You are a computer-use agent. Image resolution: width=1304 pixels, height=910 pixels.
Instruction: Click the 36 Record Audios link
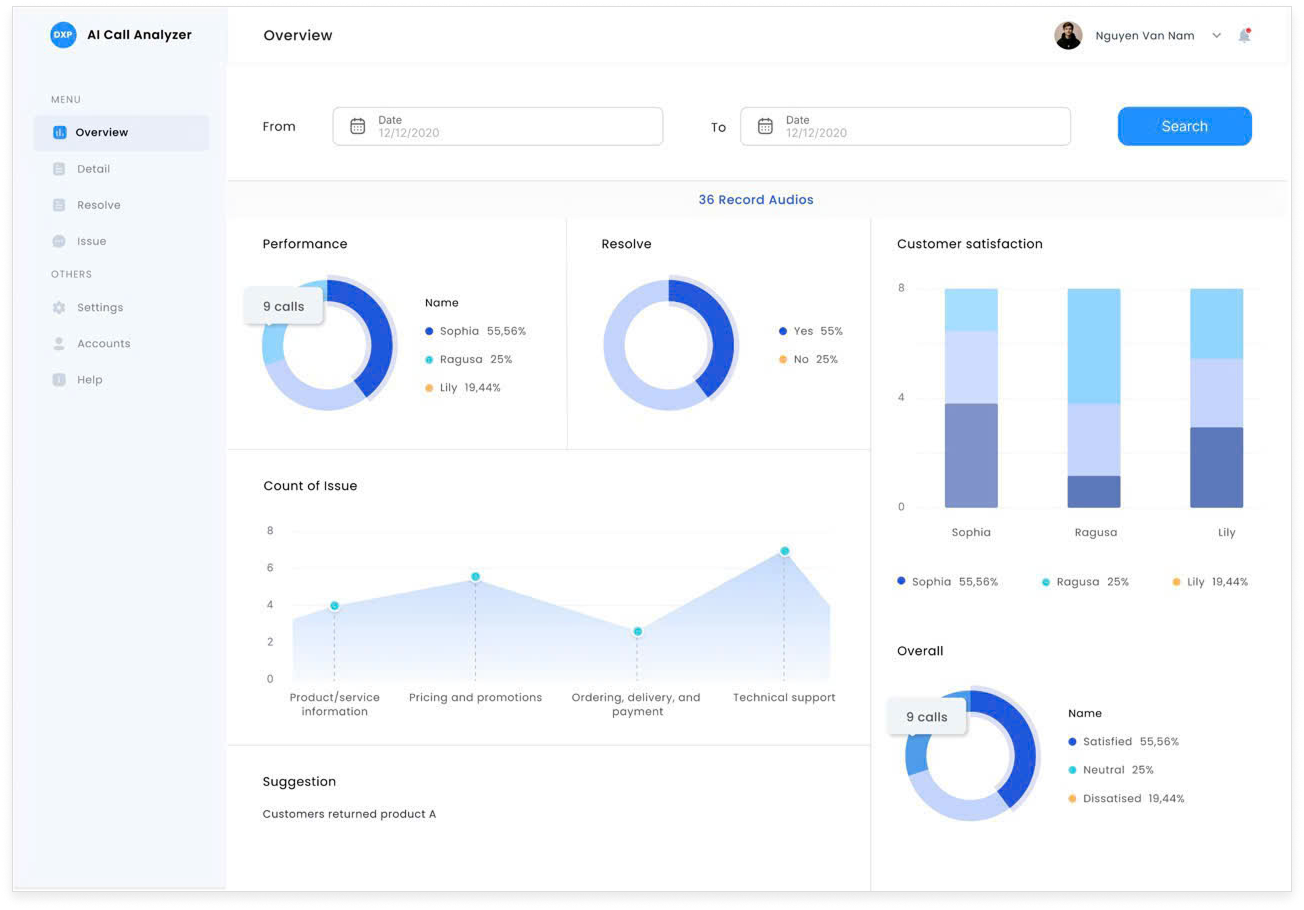coord(755,200)
